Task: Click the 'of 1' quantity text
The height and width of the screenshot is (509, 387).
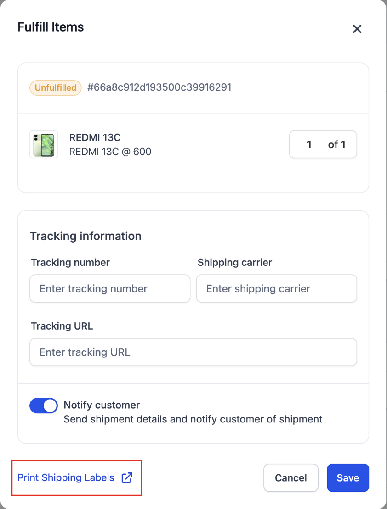Action: (x=337, y=144)
